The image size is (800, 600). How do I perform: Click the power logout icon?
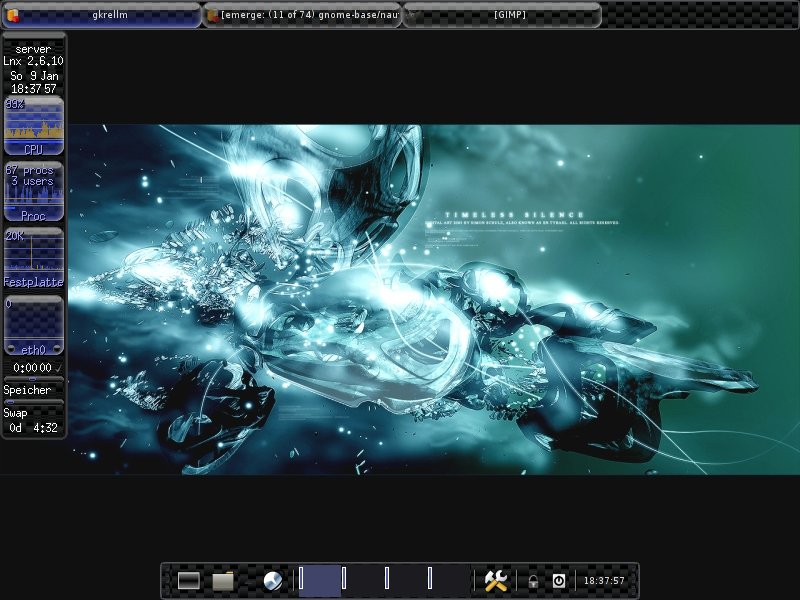tap(559, 581)
